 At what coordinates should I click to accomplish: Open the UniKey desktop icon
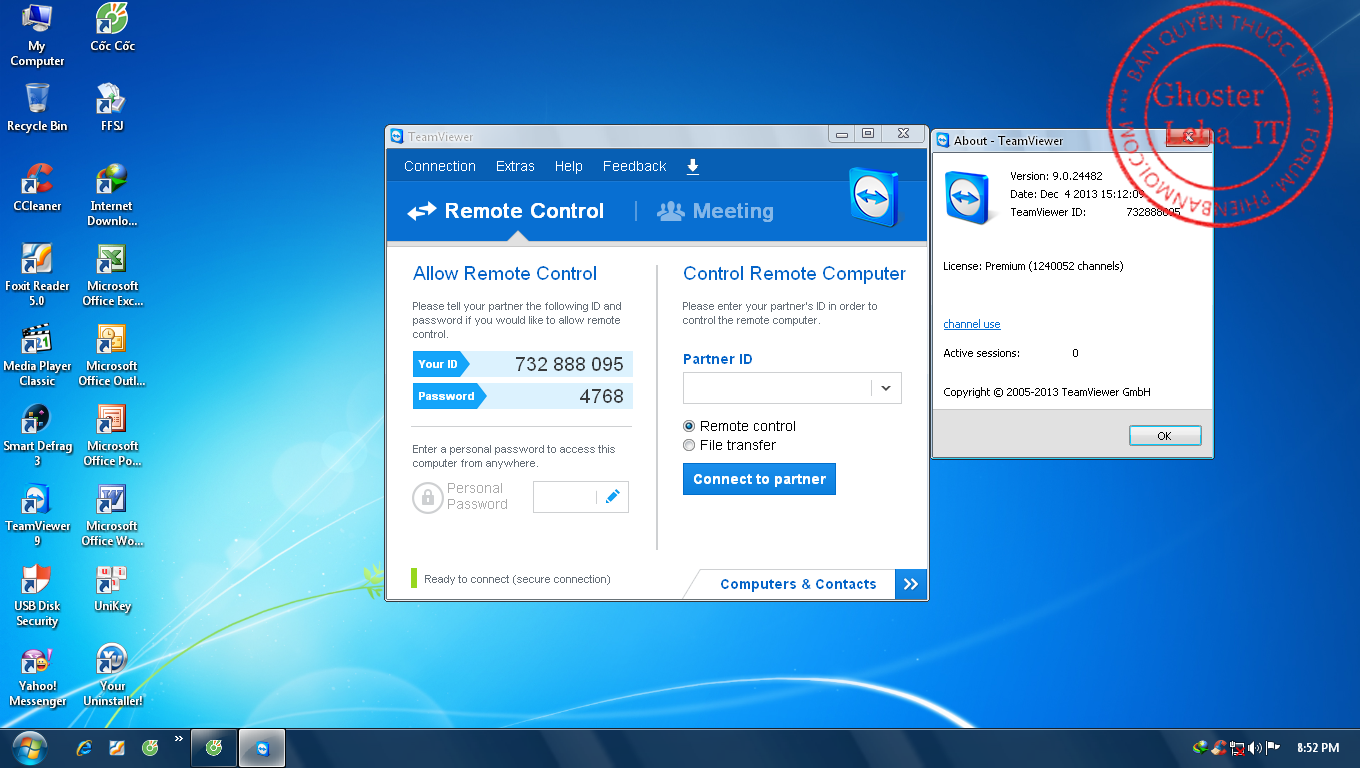[x=112, y=587]
